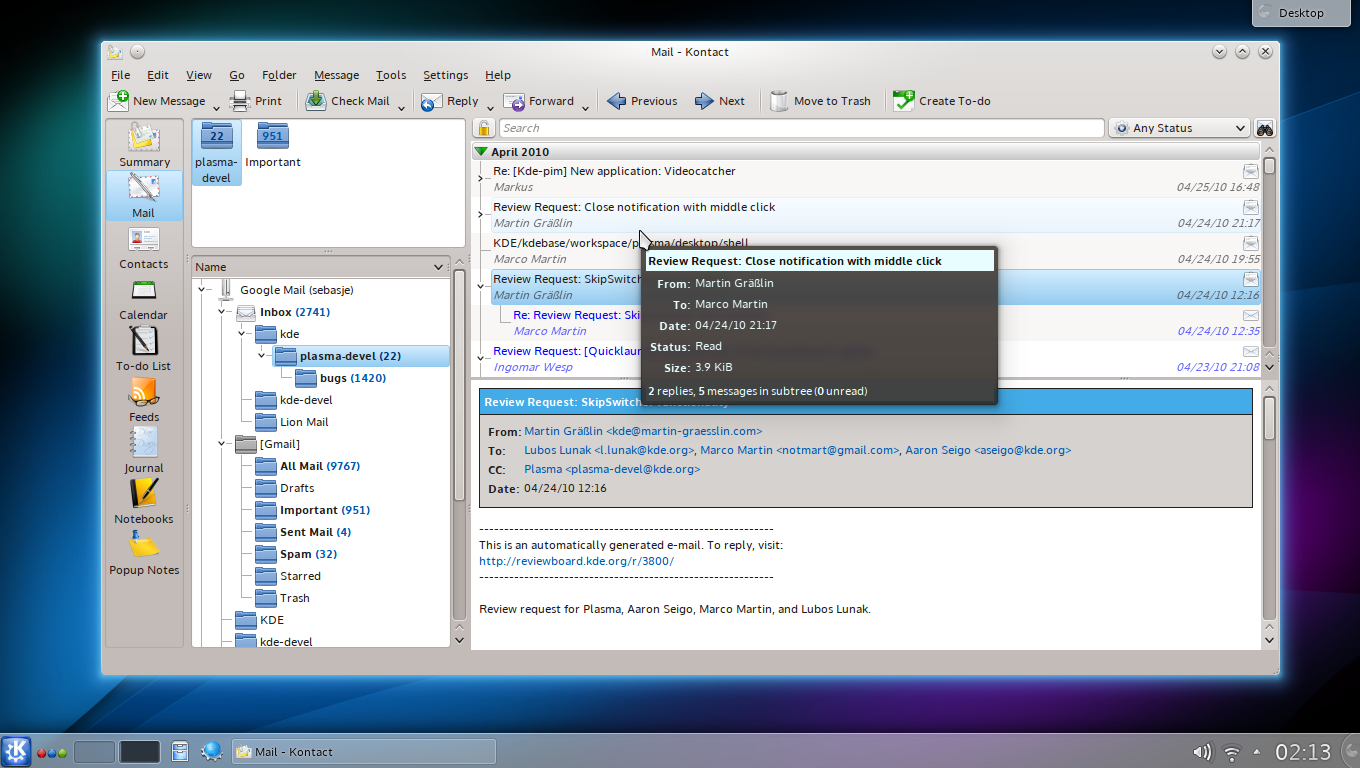The height and width of the screenshot is (768, 1360).
Task: Click the Print toolbar button
Action: click(x=256, y=101)
